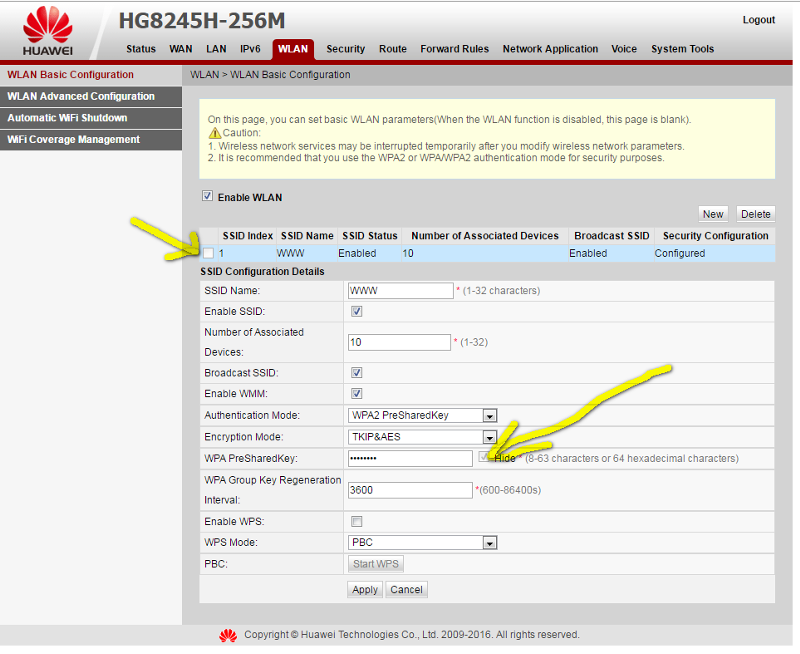
Task: Open the IPv6 tab
Action: click(x=251, y=49)
